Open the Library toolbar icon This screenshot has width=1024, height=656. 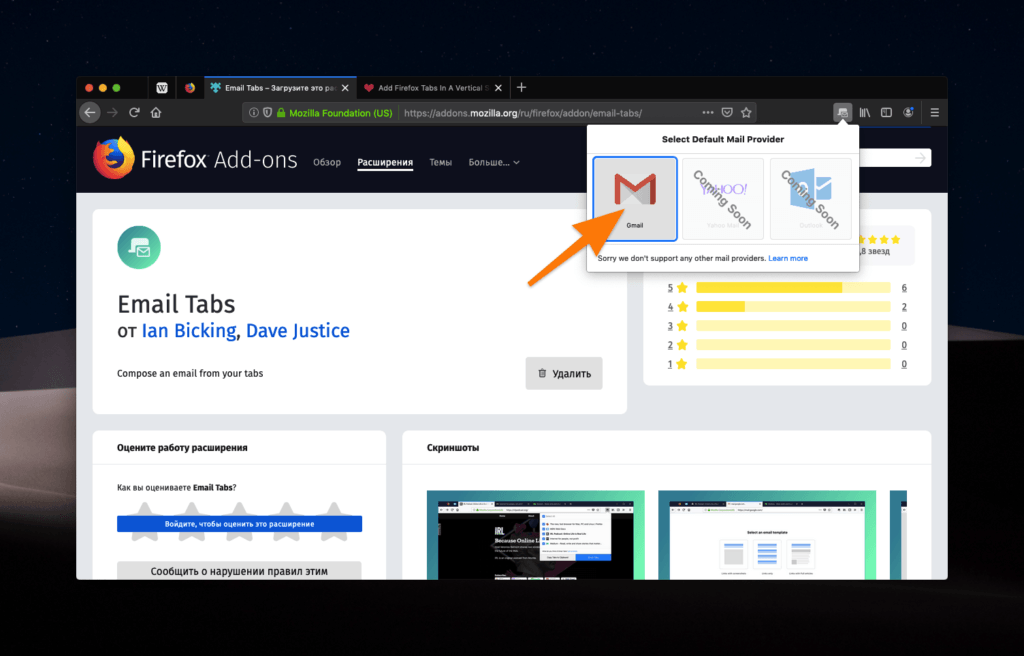[865, 112]
